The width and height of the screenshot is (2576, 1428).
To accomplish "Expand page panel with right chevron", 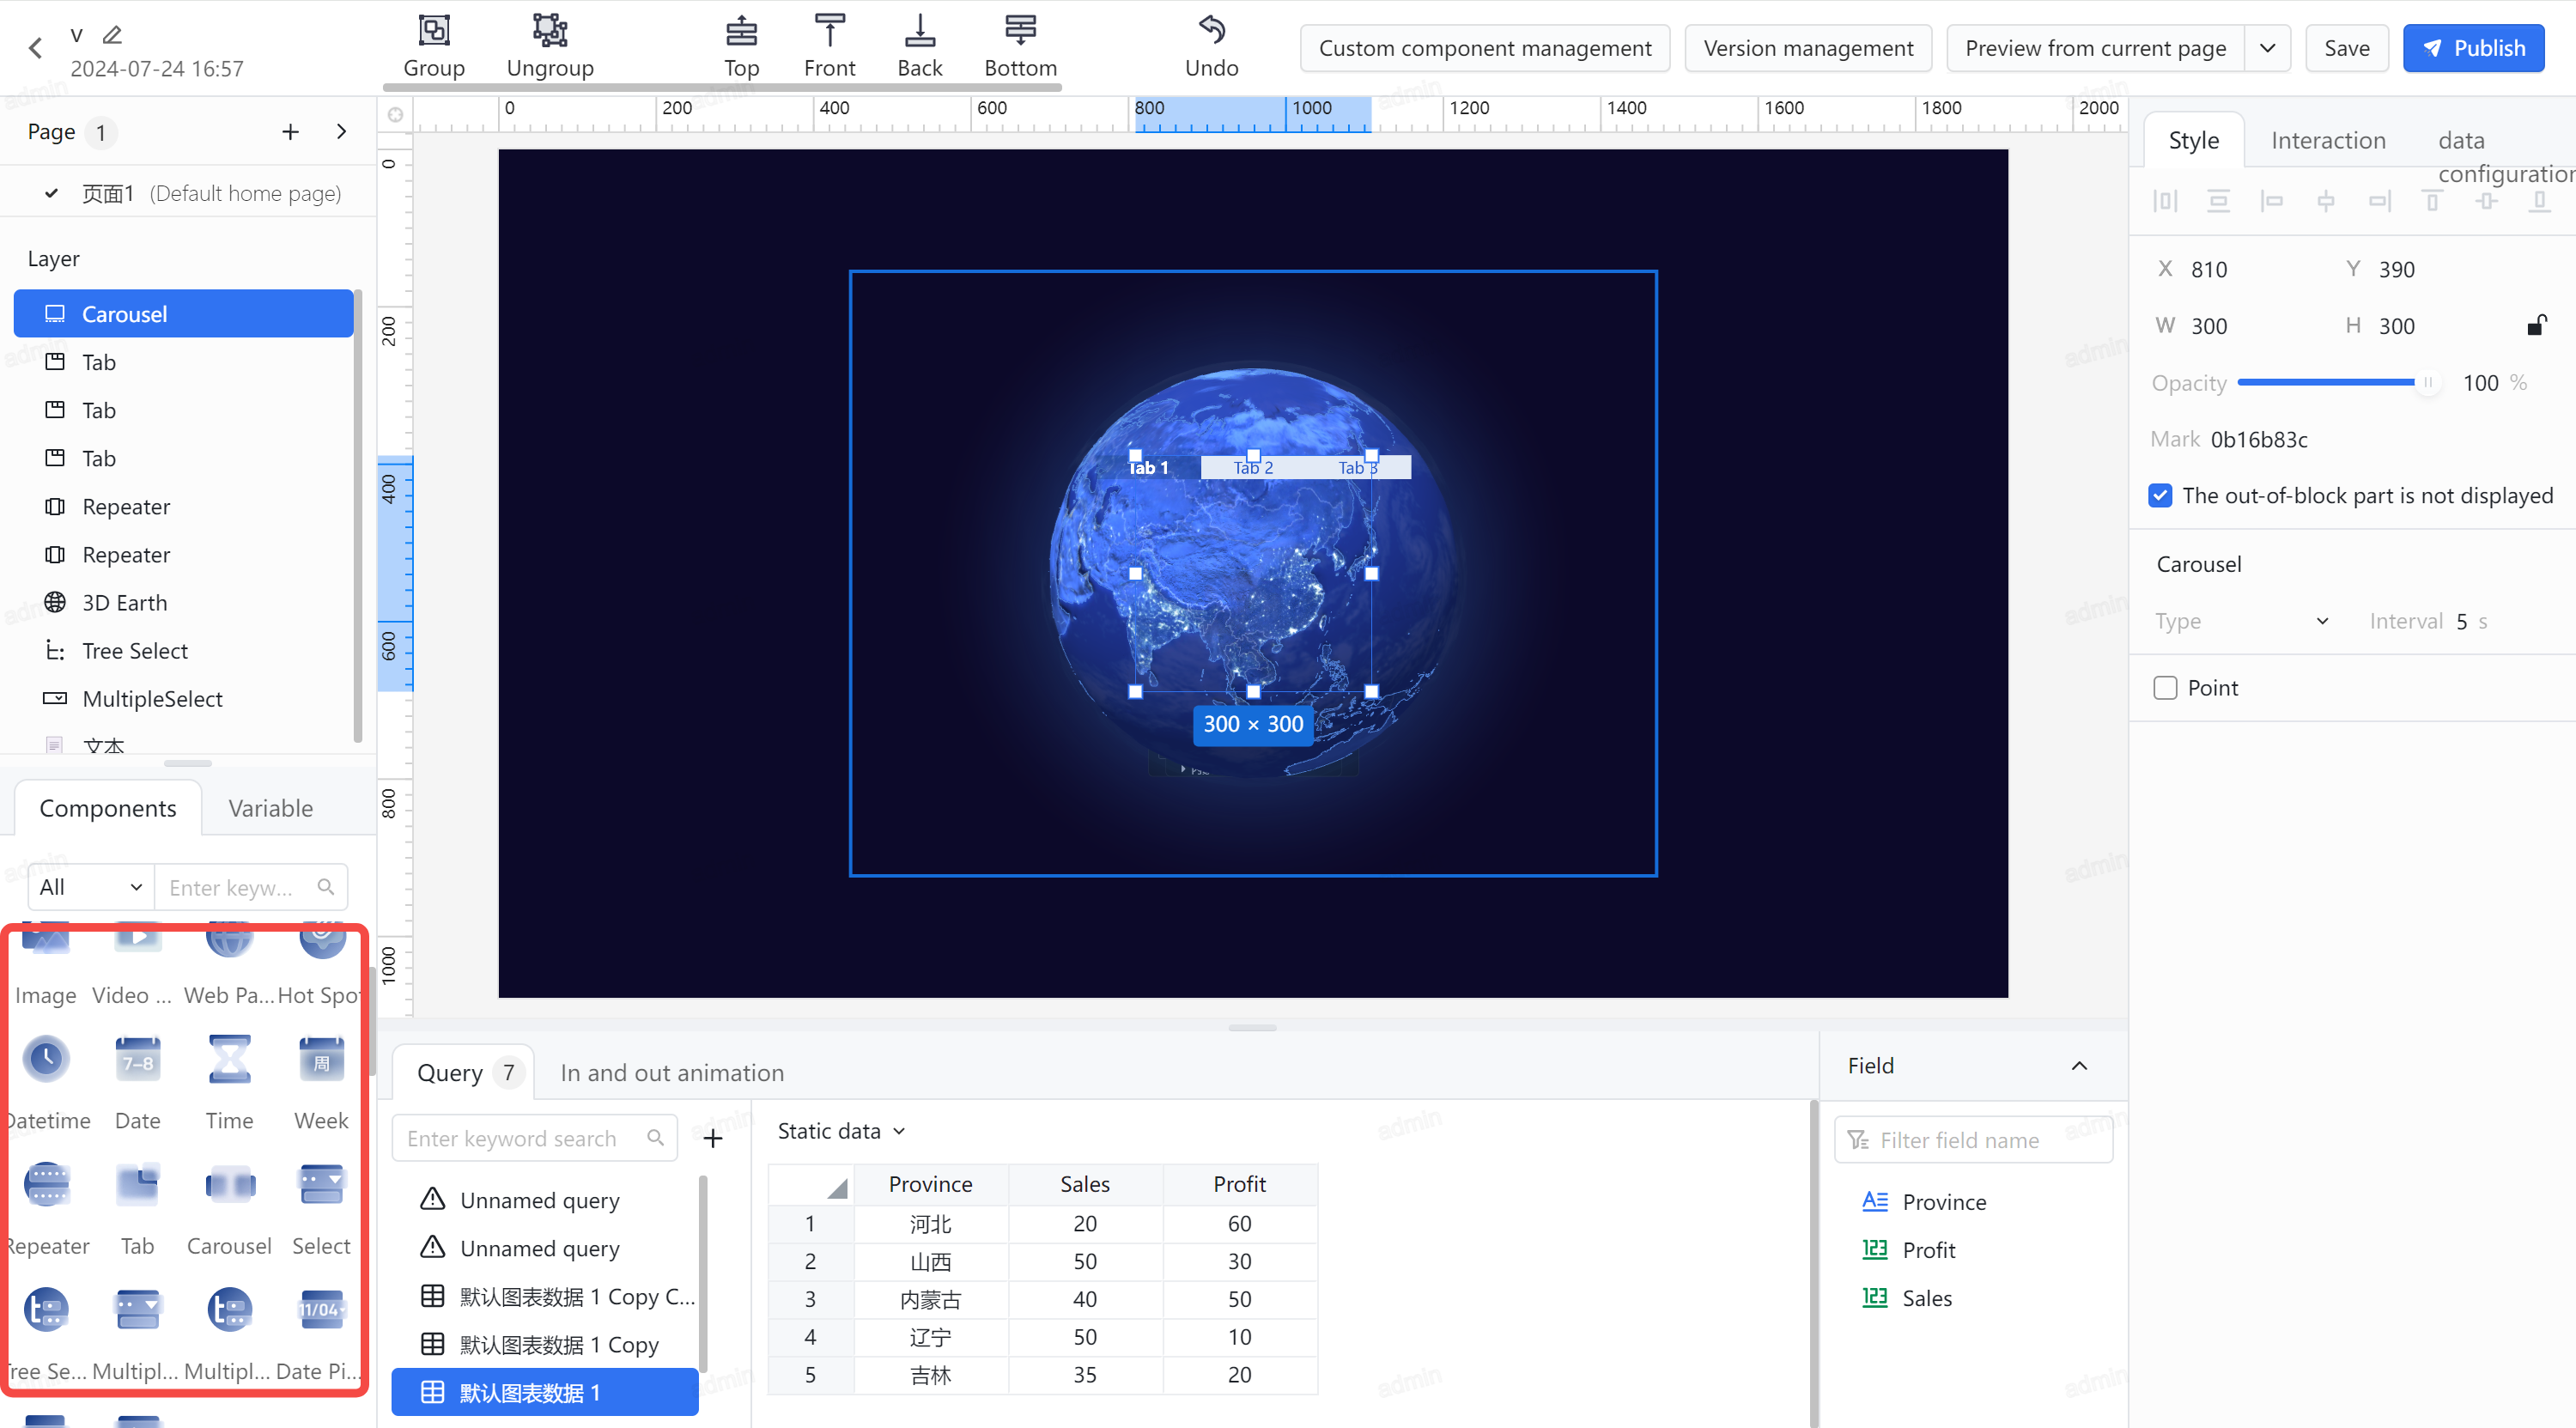I will click(x=341, y=132).
